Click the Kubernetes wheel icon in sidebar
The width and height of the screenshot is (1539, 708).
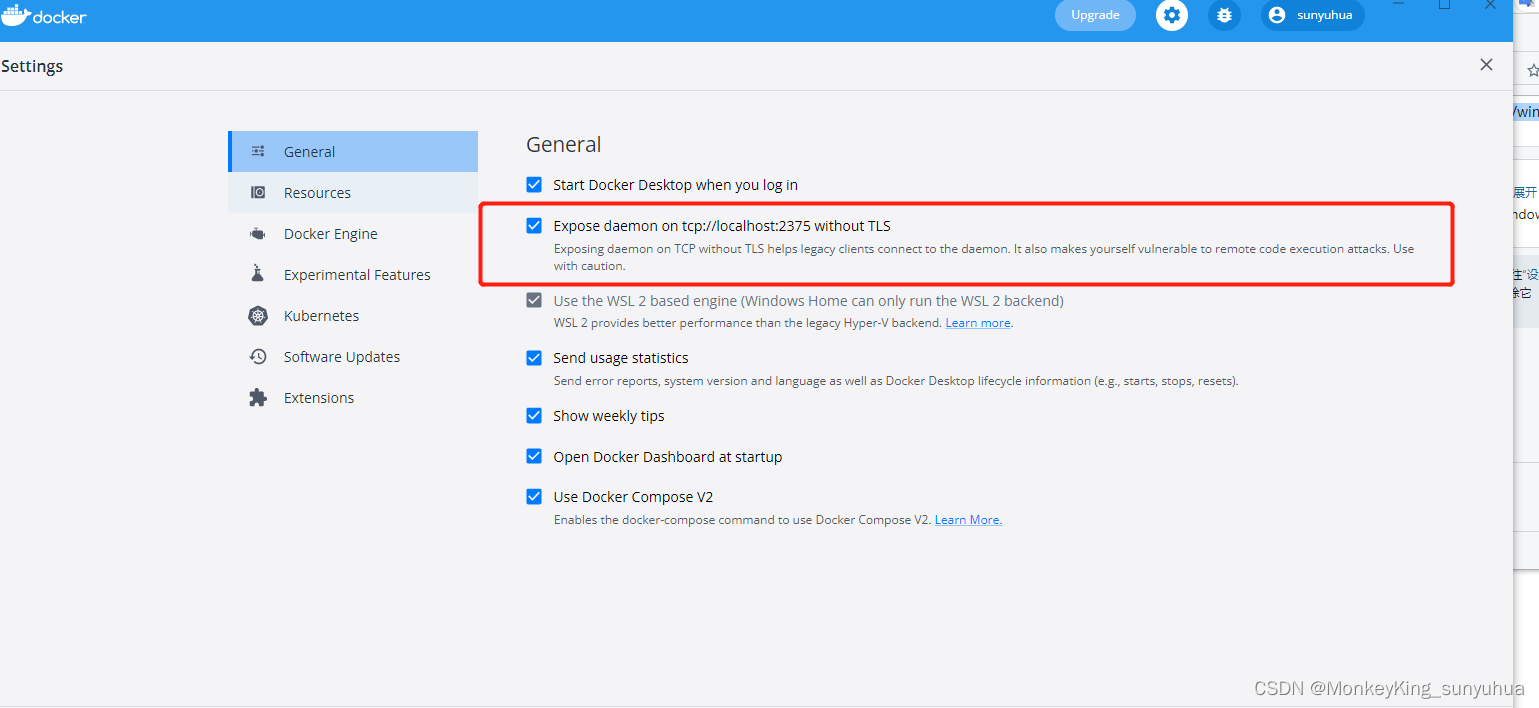click(x=258, y=316)
